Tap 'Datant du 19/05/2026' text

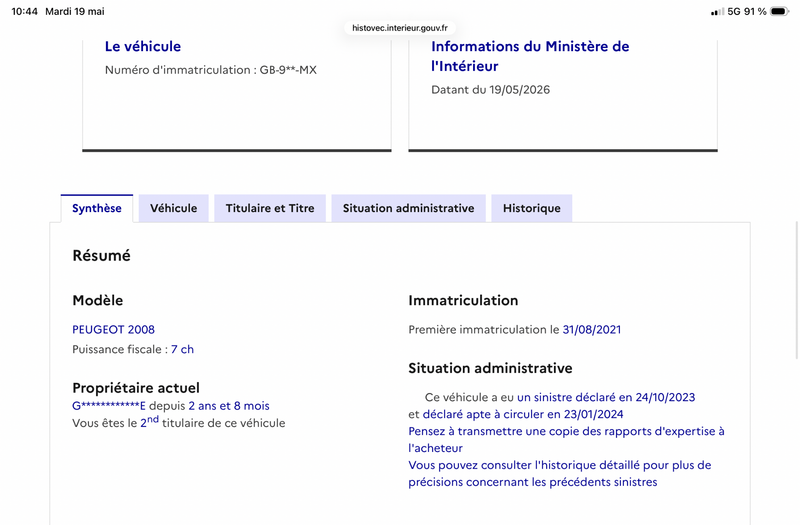(x=490, y=90)
